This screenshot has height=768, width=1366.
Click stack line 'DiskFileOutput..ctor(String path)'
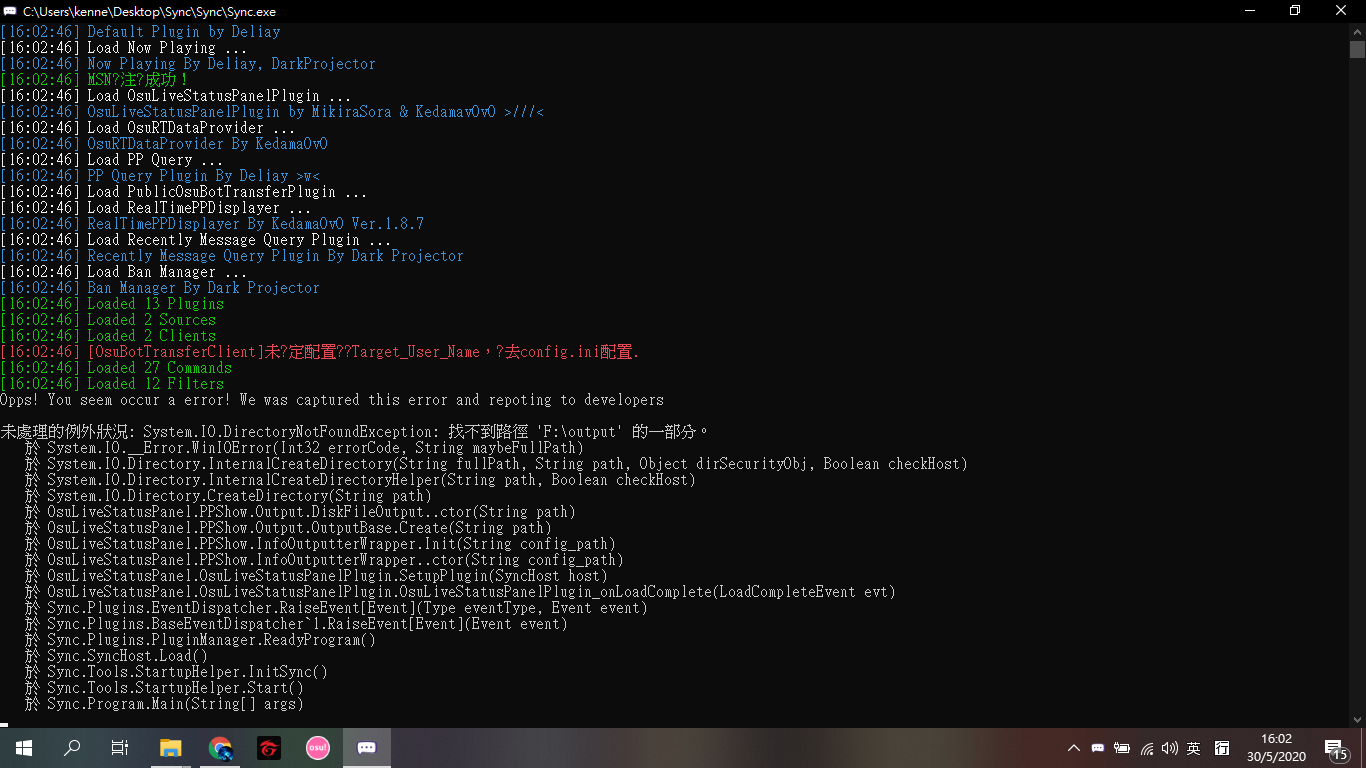[x=300, y=512]
